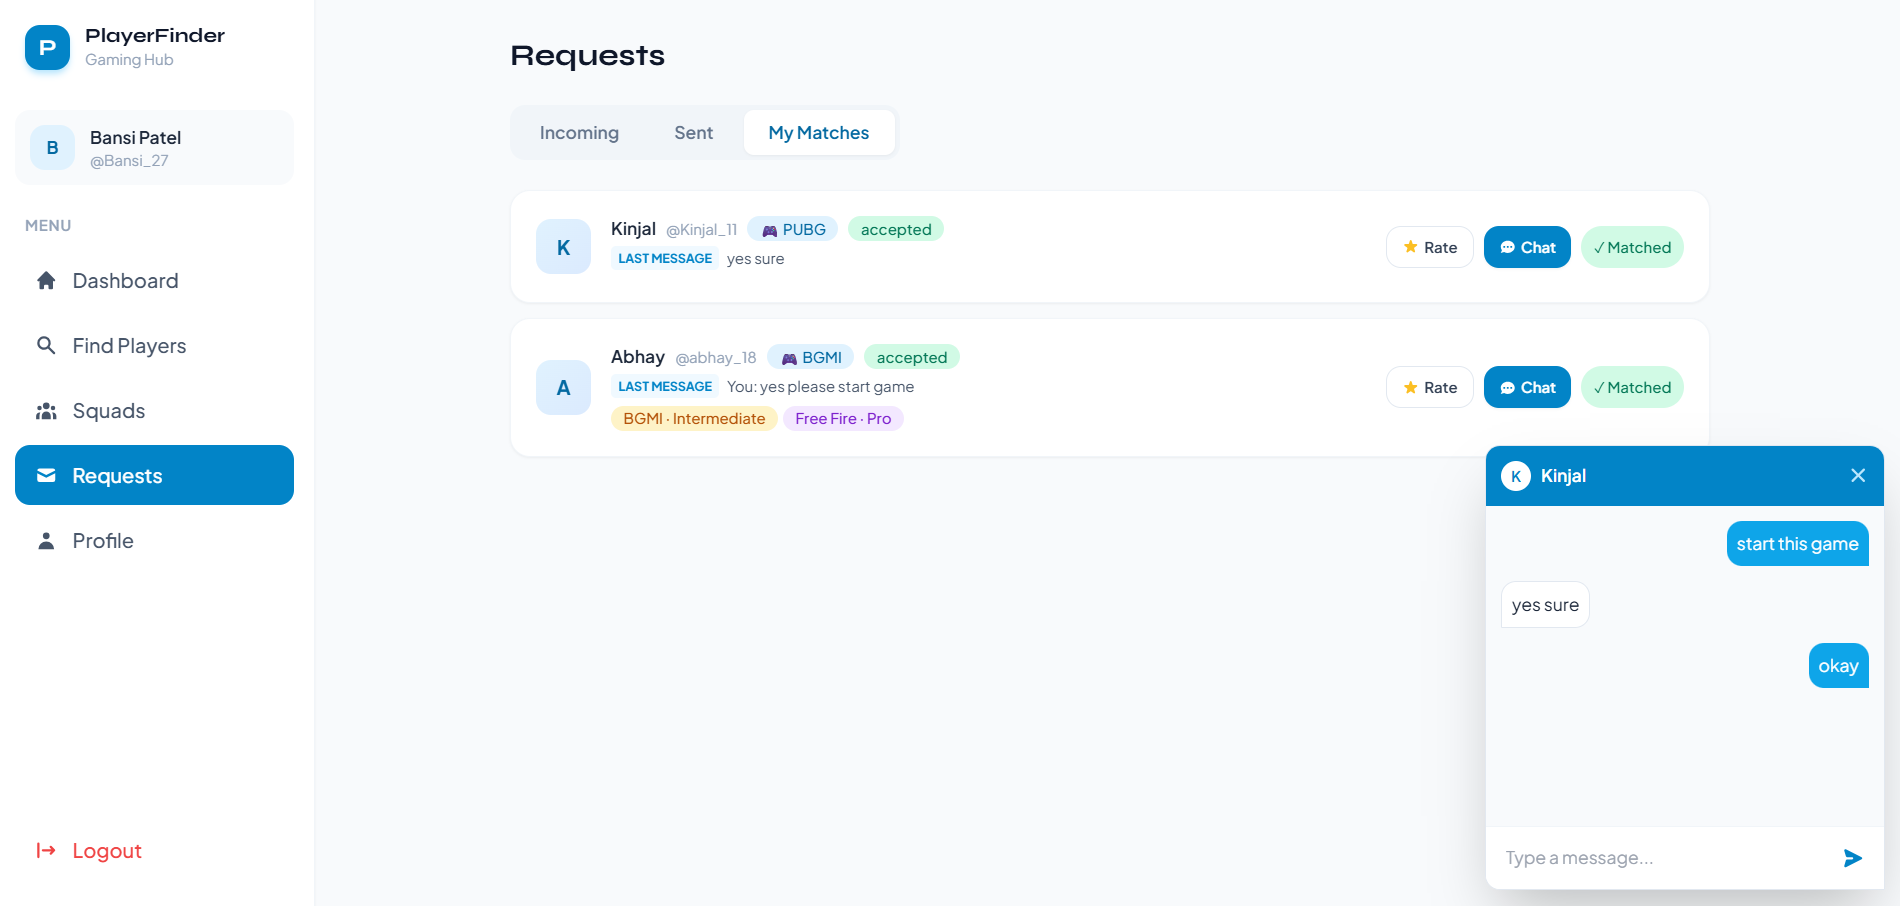Click the BGMI game tag on Abhay's row
Viewport: 1900px width, 906px height.
(811, 357)
